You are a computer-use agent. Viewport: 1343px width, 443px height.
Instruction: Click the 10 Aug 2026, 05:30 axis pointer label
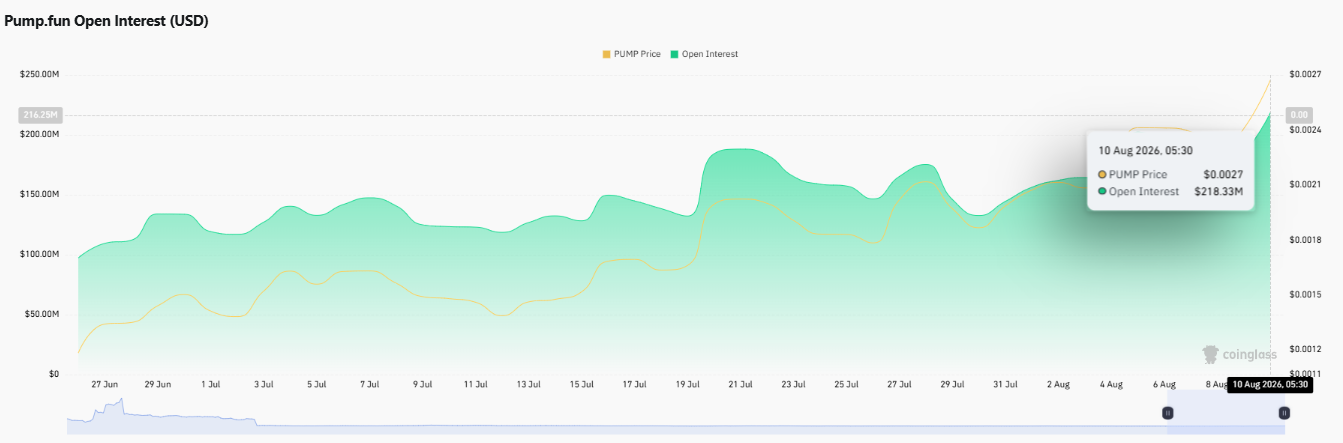[x=1269, y=384]
